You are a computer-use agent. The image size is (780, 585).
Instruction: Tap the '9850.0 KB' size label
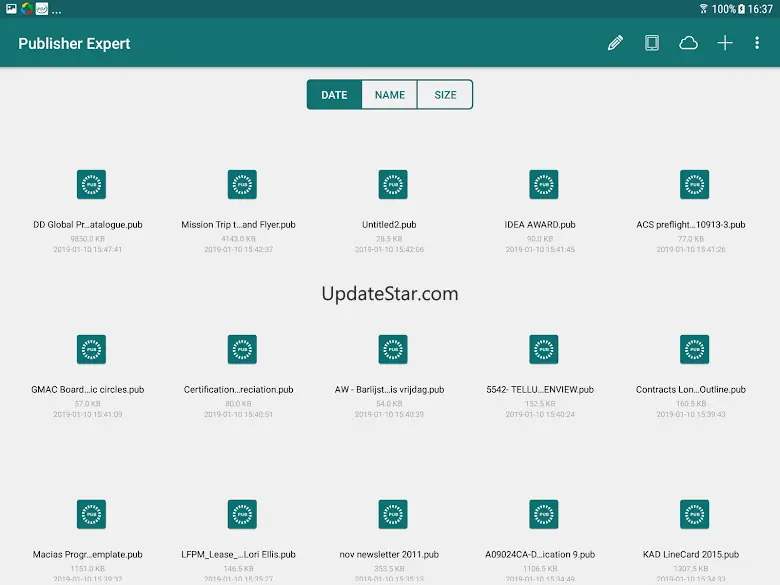pos(88,239)
